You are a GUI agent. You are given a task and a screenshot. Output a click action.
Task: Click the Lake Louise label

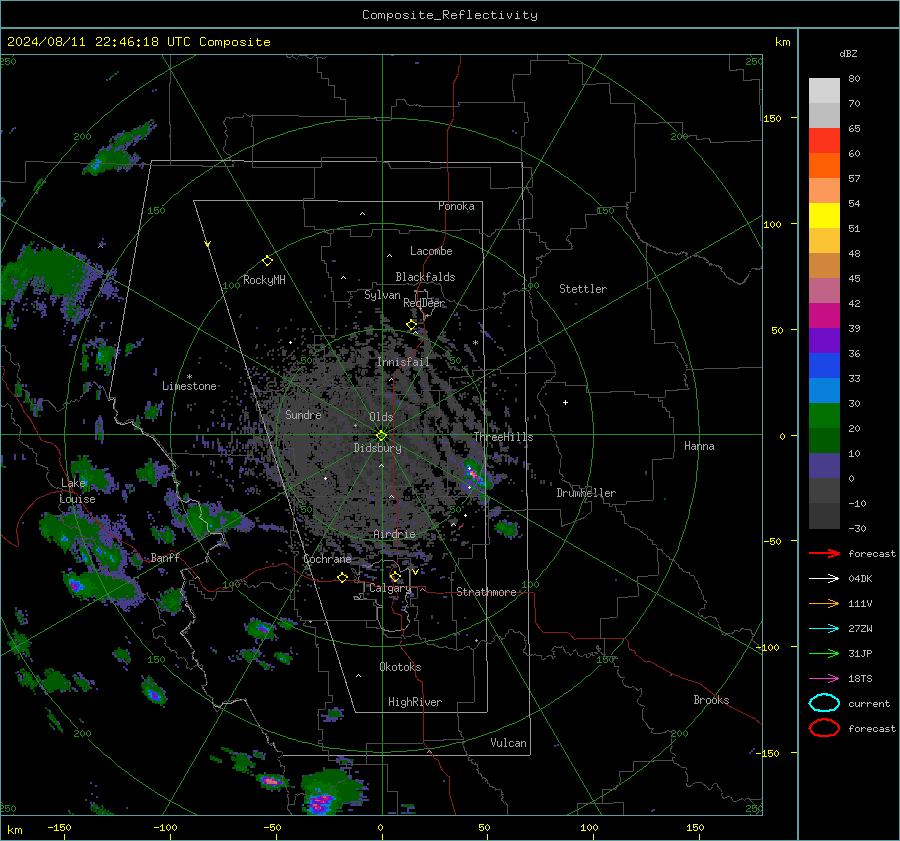pyautogui.click(x=79, y=491)
